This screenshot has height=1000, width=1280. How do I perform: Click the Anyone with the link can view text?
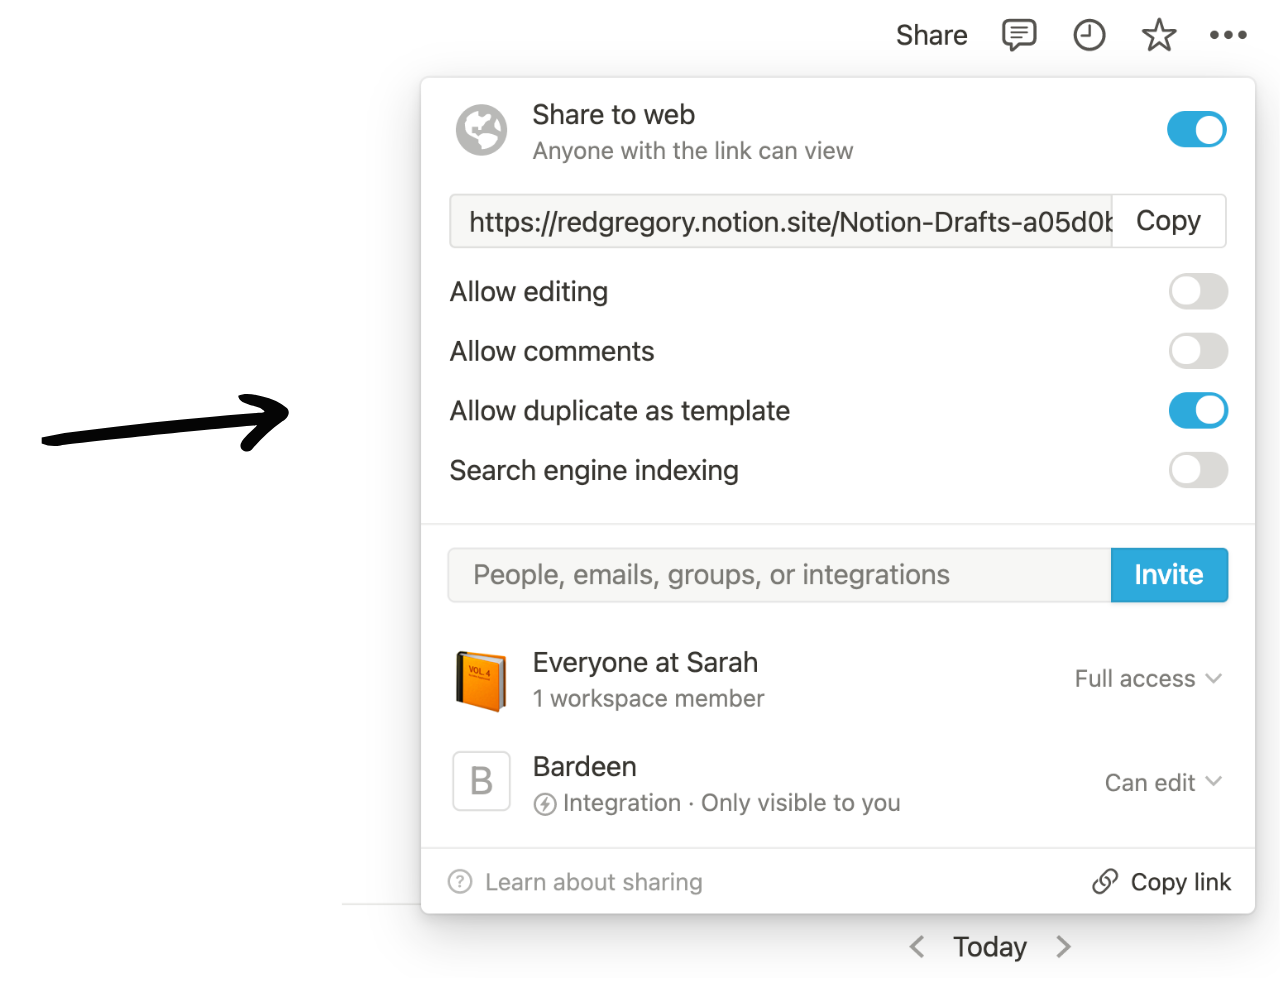693,151
